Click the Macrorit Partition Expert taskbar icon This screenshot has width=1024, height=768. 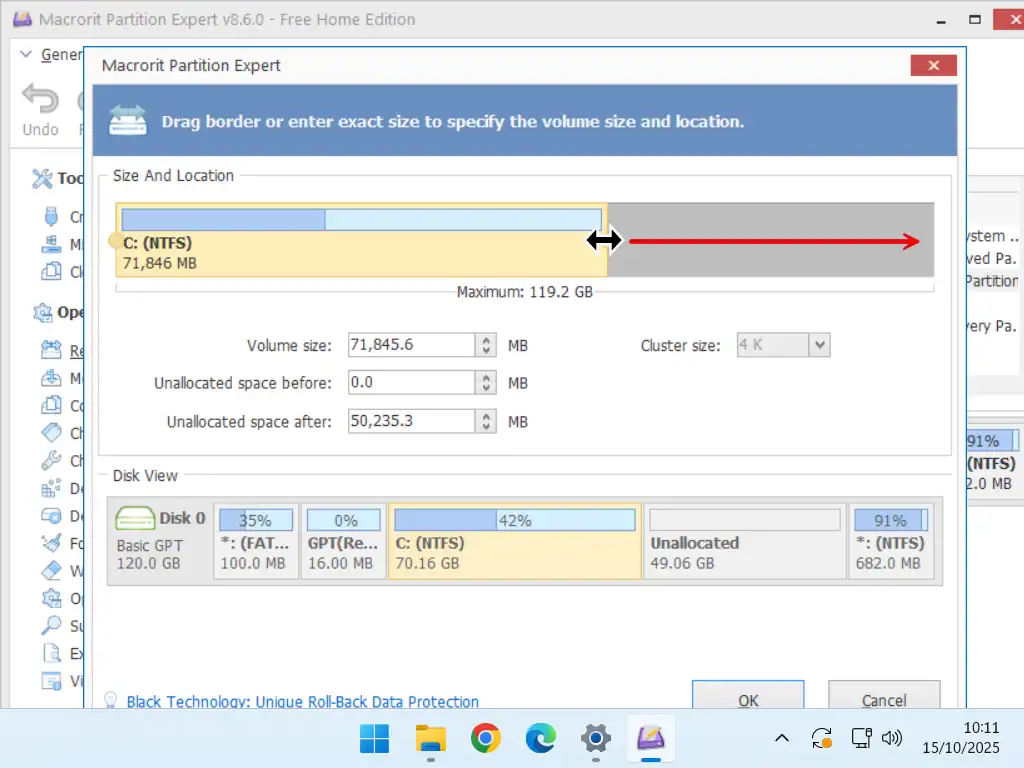(652, 739)
